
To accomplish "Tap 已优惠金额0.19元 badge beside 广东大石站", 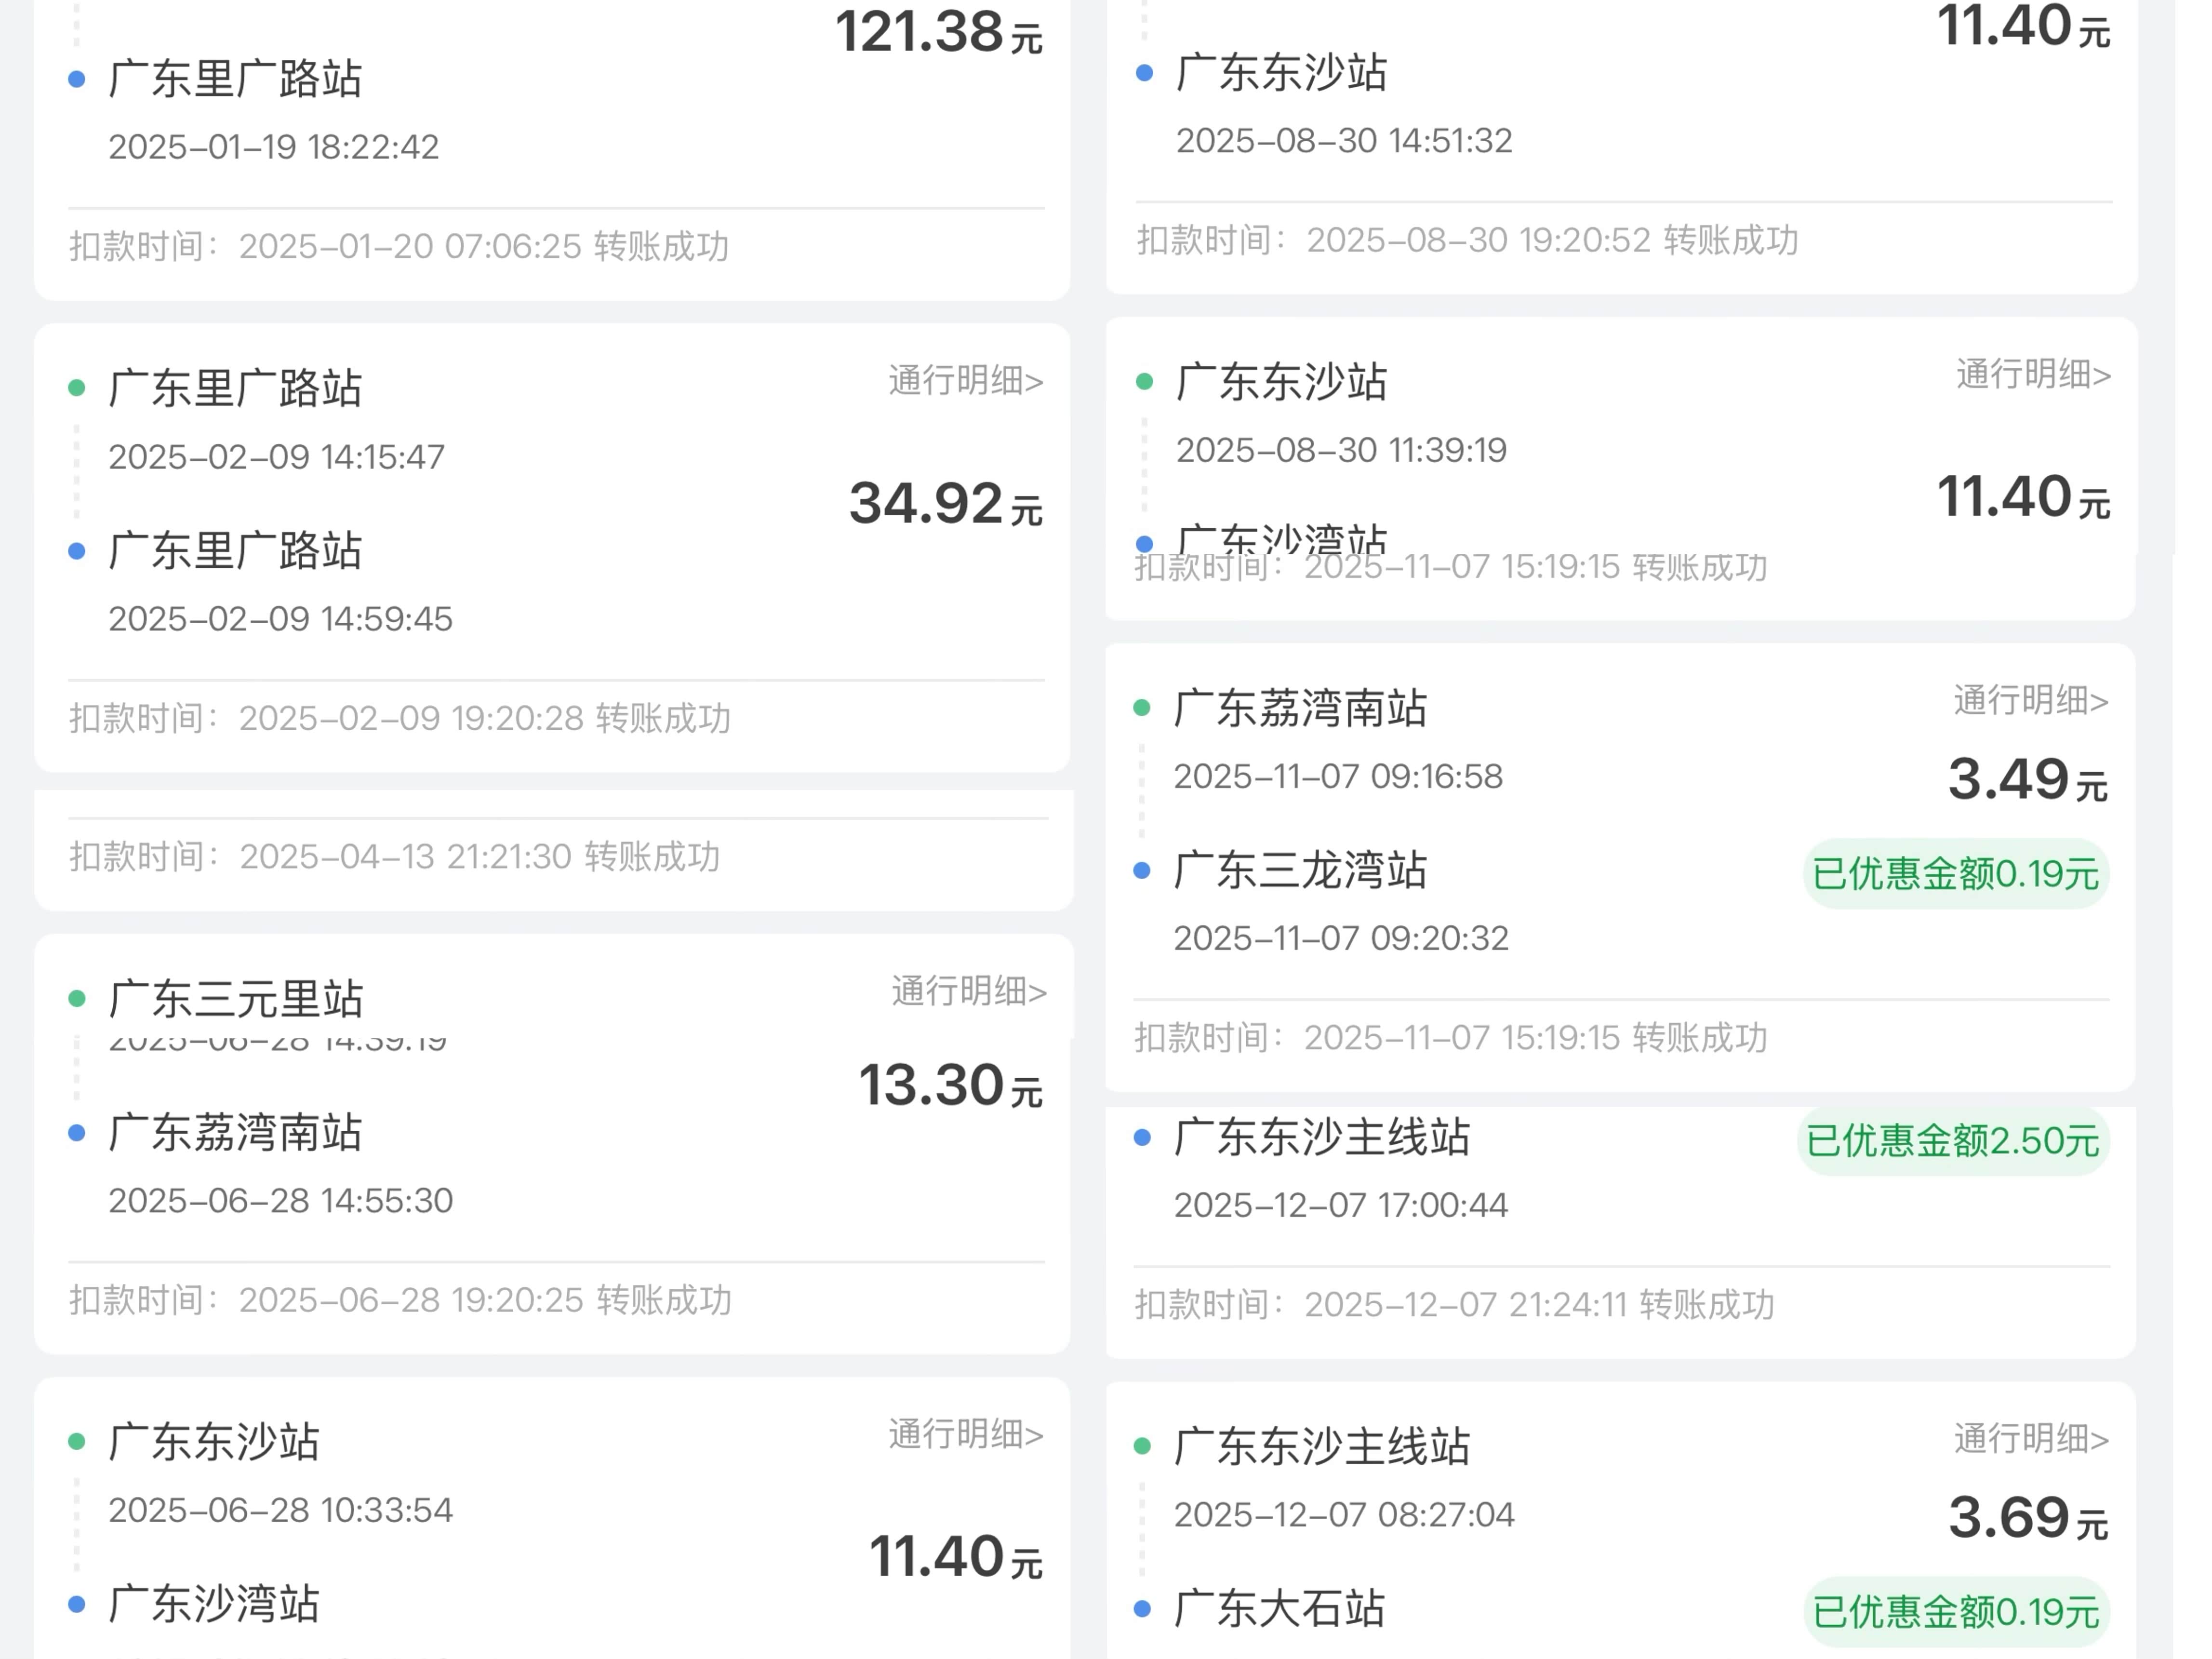I will pyautogui.click(x=1955, y=1612).
